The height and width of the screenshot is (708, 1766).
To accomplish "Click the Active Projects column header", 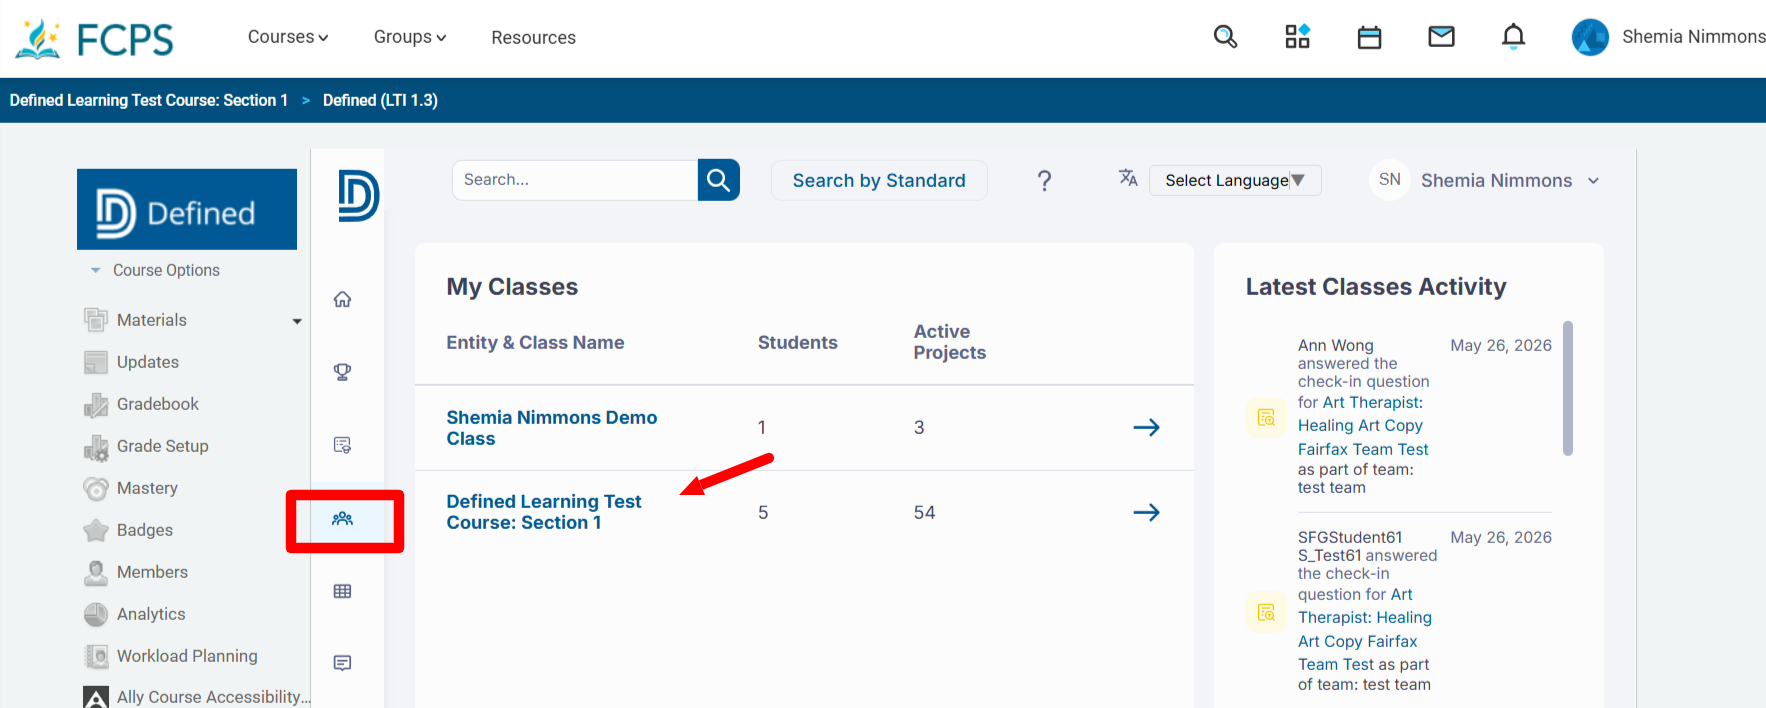I will (949, 342).
